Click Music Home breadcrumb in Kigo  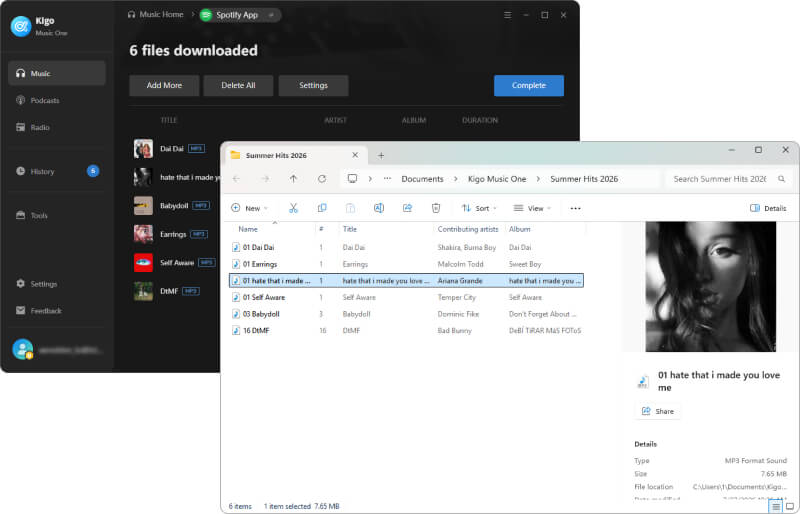click(156, 15)
